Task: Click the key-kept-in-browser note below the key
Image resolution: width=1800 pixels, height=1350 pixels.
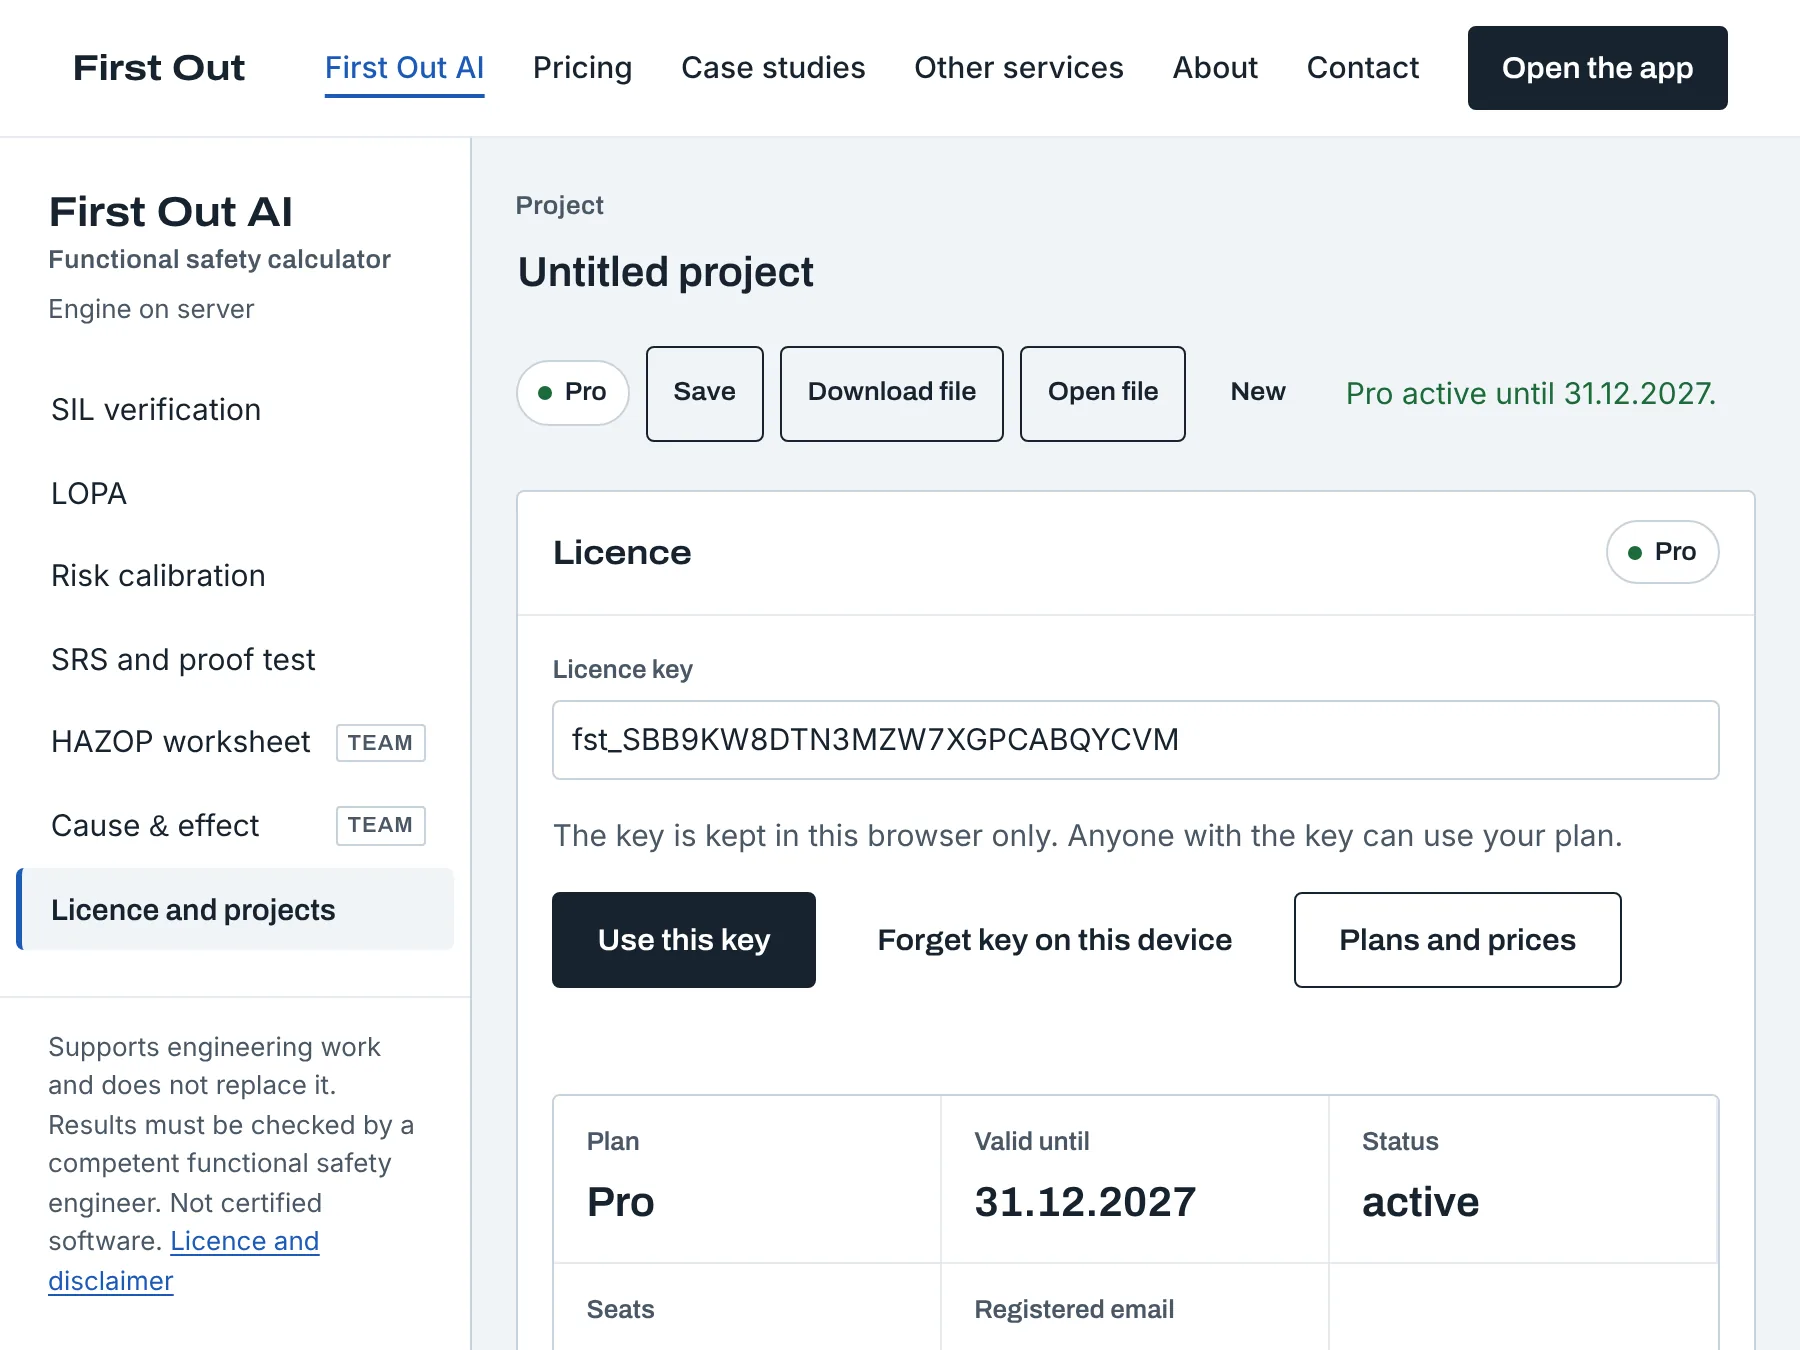Action: click(1087, 836)
